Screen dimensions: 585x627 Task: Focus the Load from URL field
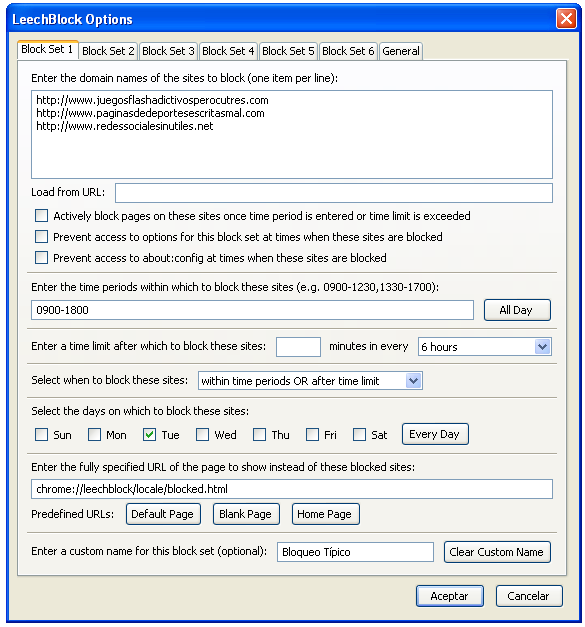click(334, 193)
